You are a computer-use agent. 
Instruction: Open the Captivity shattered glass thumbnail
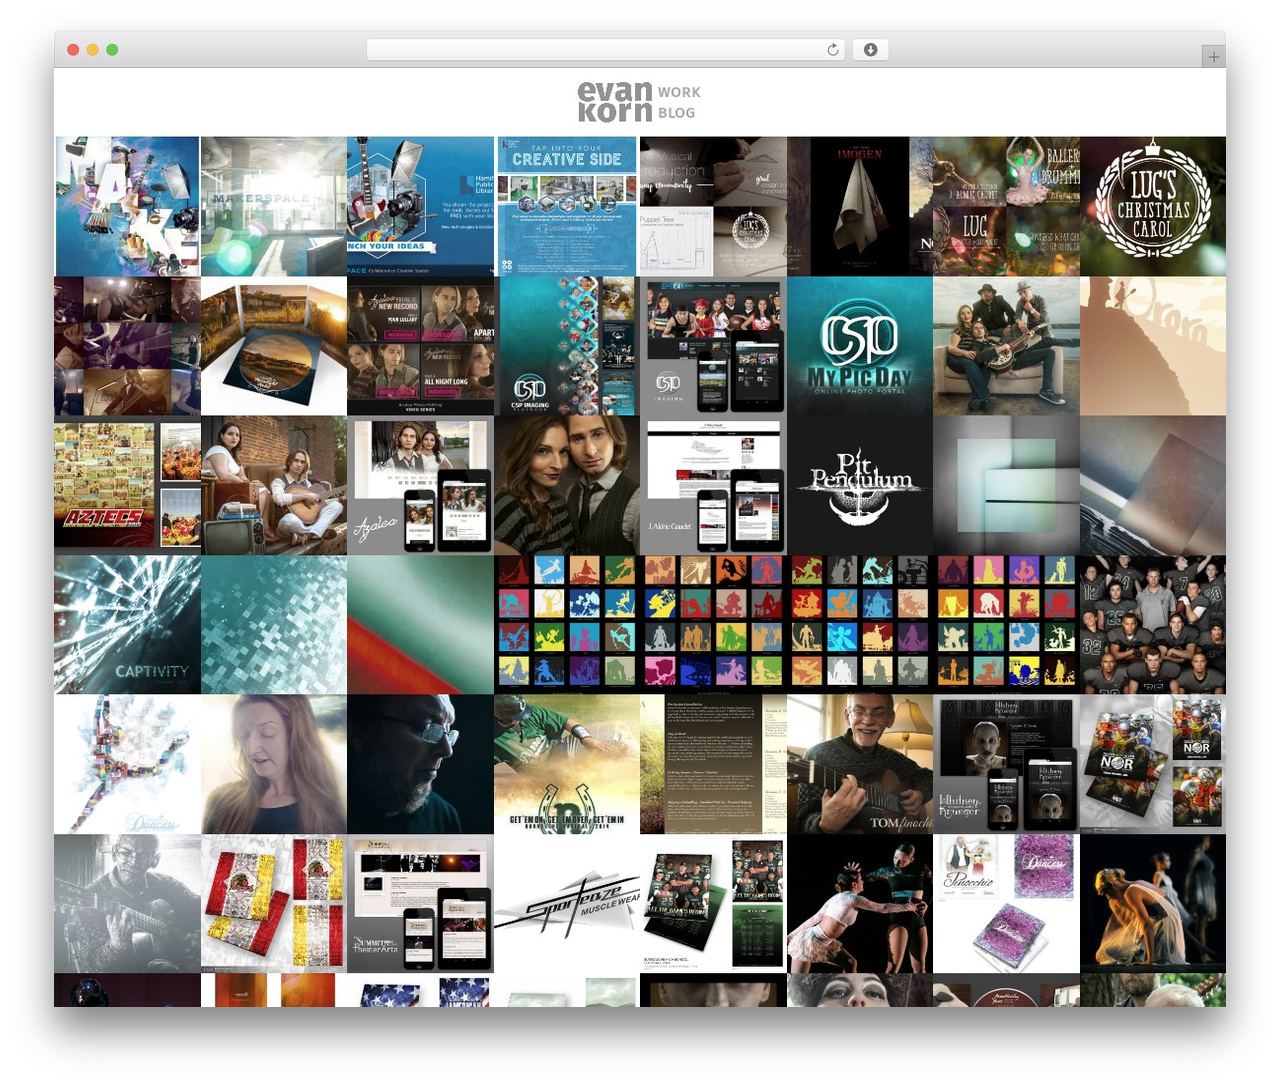(x=127, y=625)
